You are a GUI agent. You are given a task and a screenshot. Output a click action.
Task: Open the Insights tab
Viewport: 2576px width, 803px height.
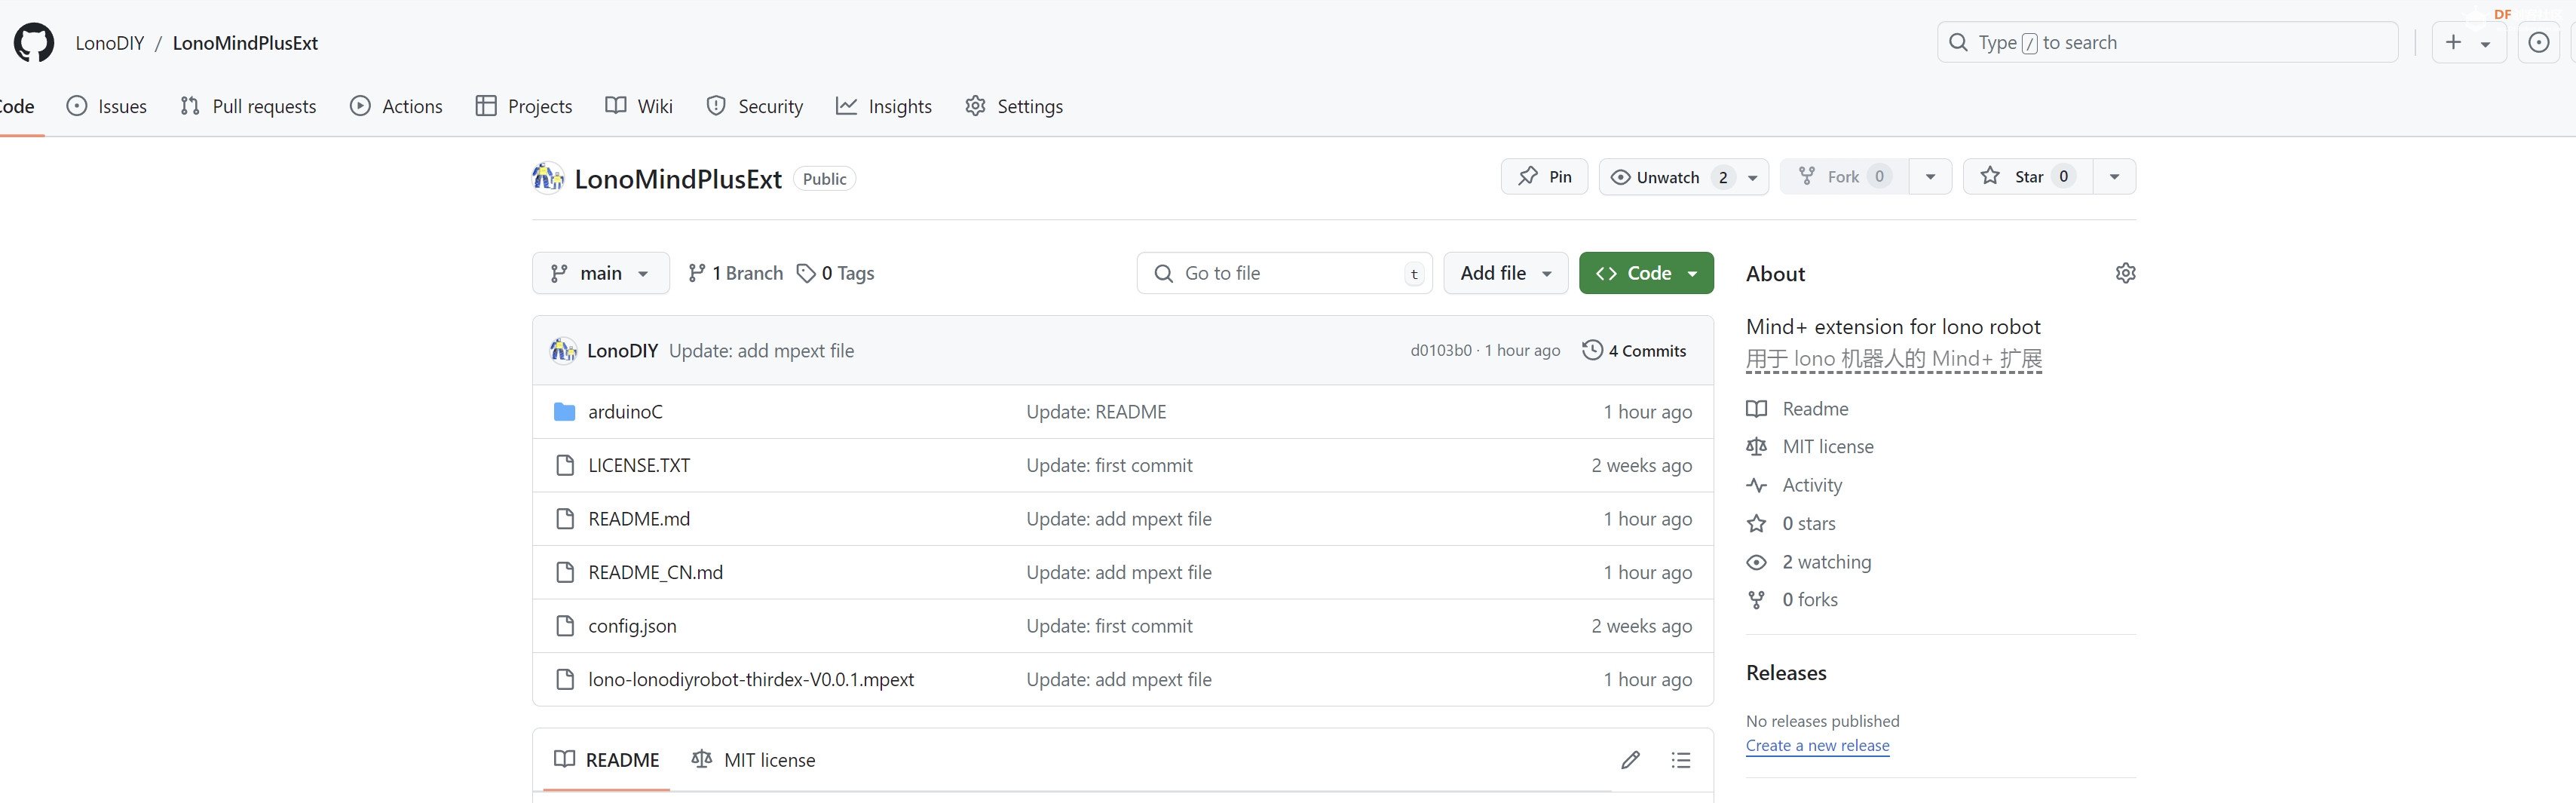(x=884, y=106)
